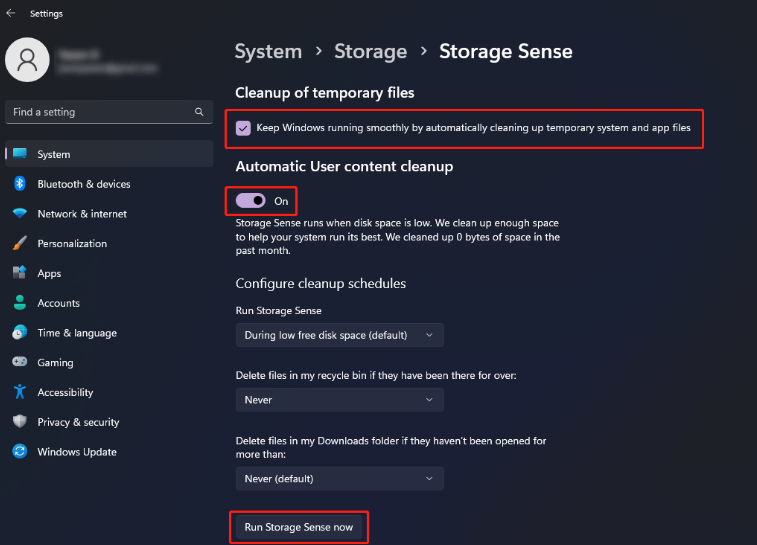Navigate to Storage breadcrumb link
The height and width of the screenshot is (545, 757).
point(370,52)
